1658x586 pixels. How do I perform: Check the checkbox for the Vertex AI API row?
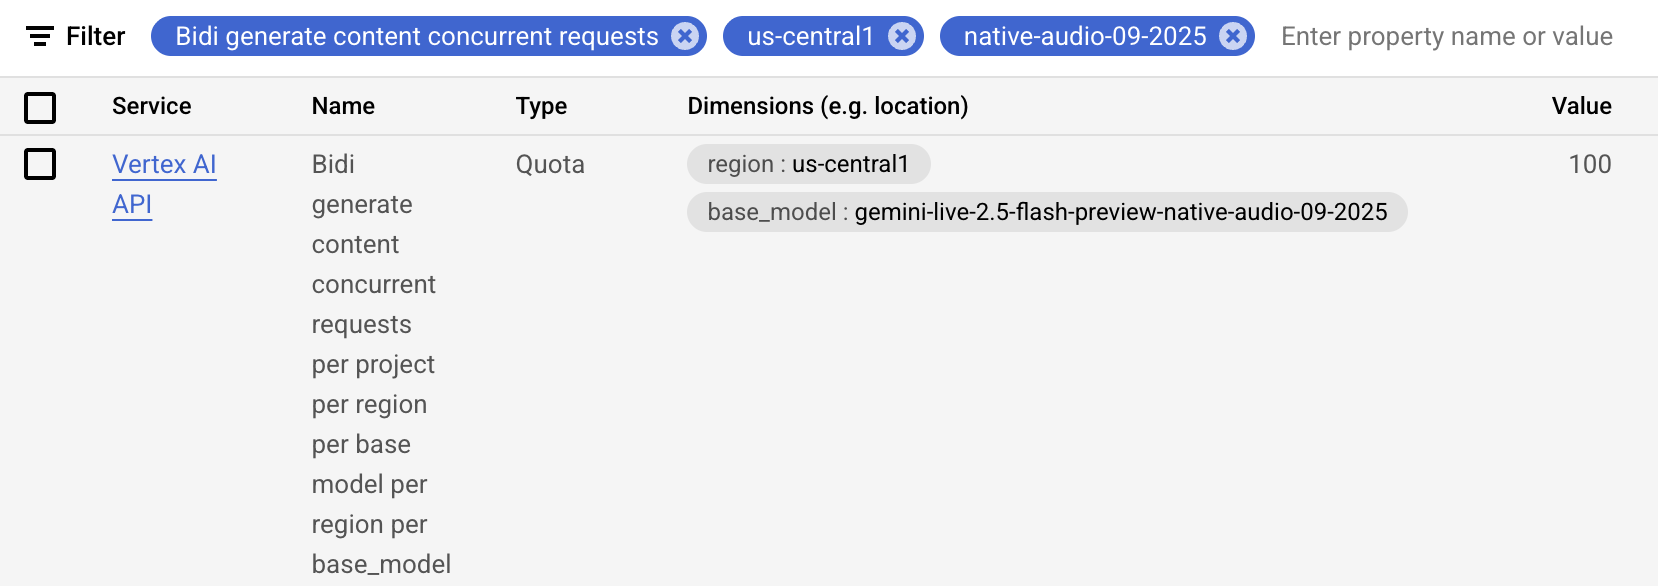pos(40,165)
